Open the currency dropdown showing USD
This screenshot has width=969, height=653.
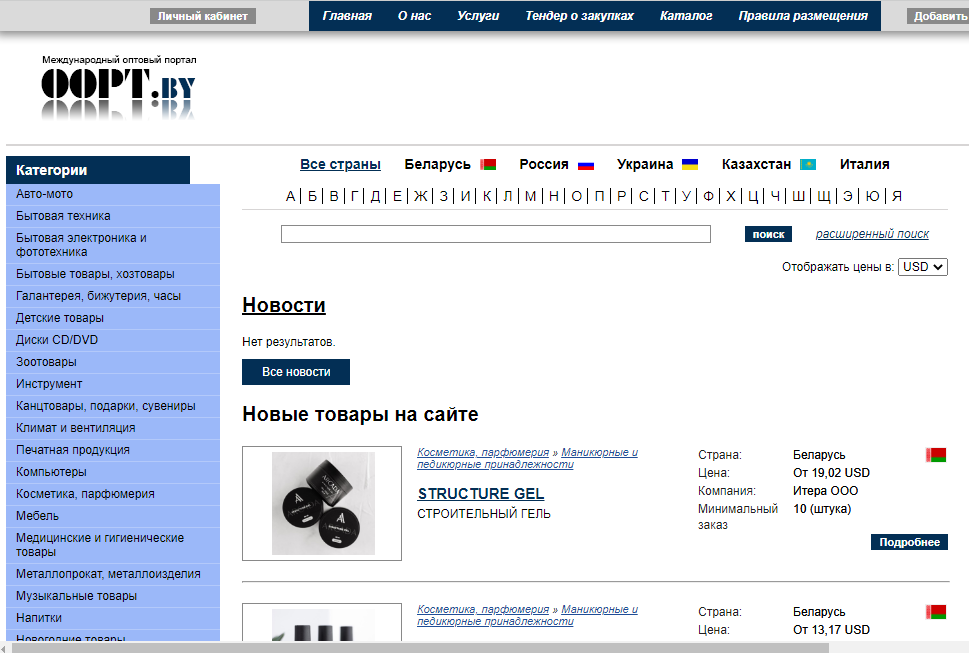click(922, 267)
